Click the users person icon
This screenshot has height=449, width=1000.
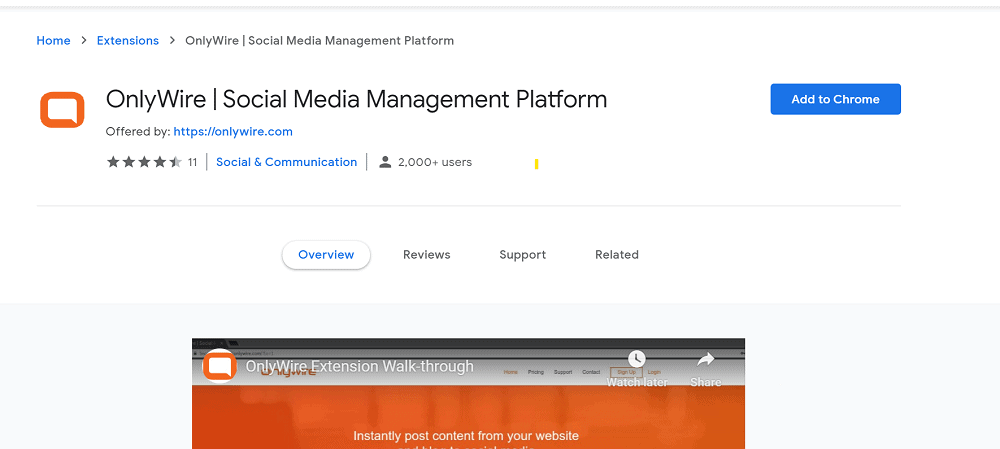[385, 162]
